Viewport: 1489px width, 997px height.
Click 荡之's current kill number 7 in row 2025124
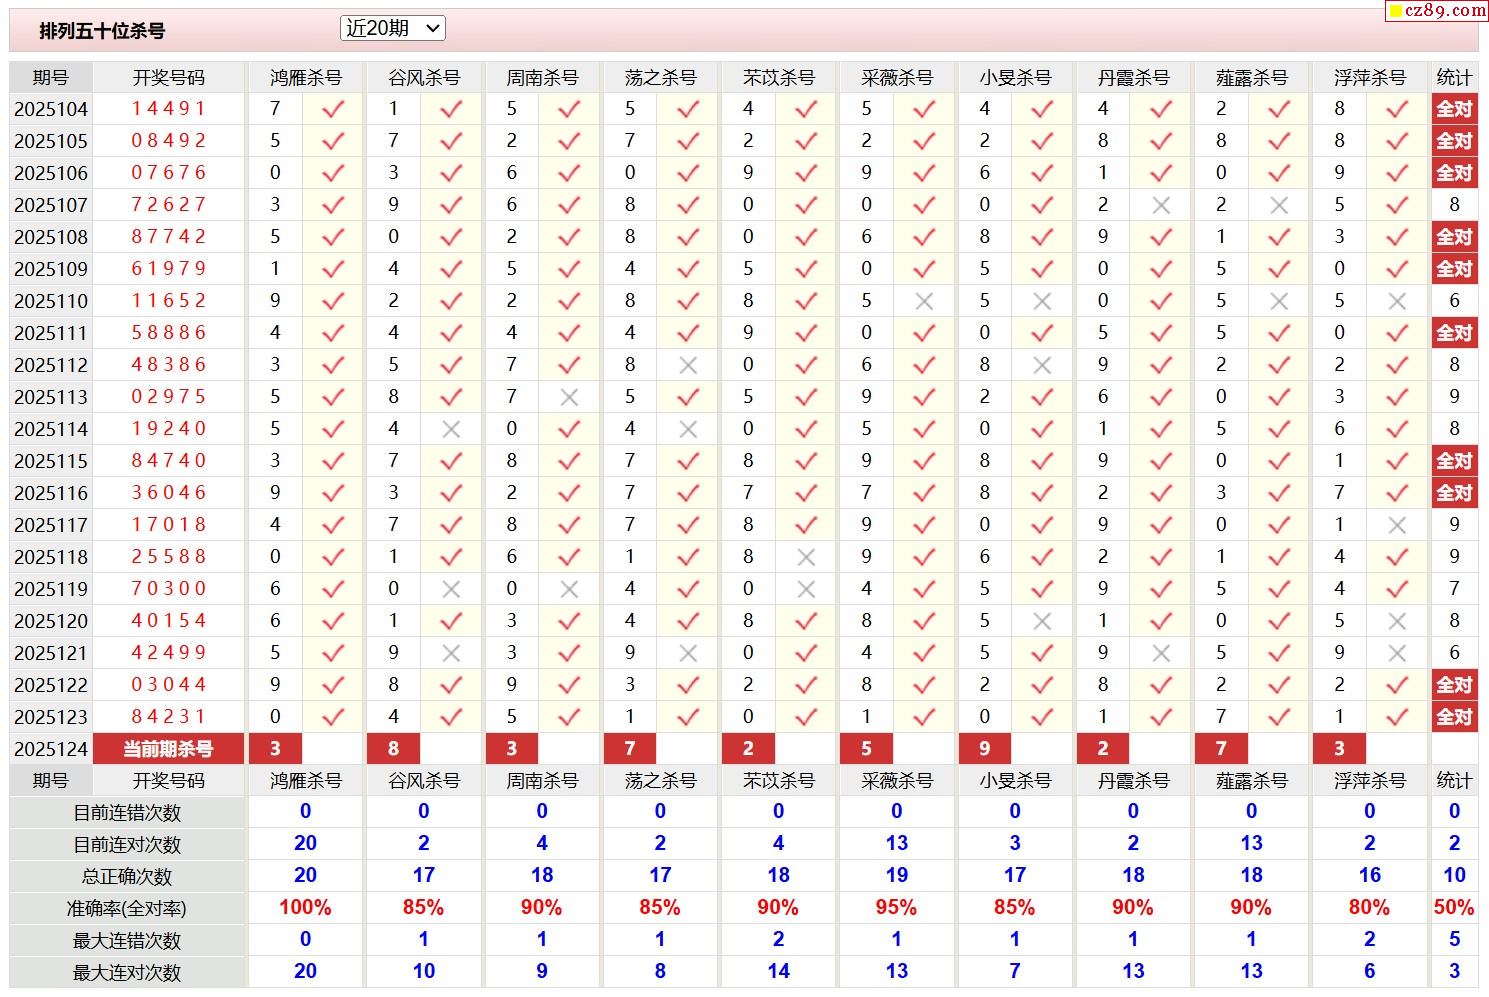(630, 749)
